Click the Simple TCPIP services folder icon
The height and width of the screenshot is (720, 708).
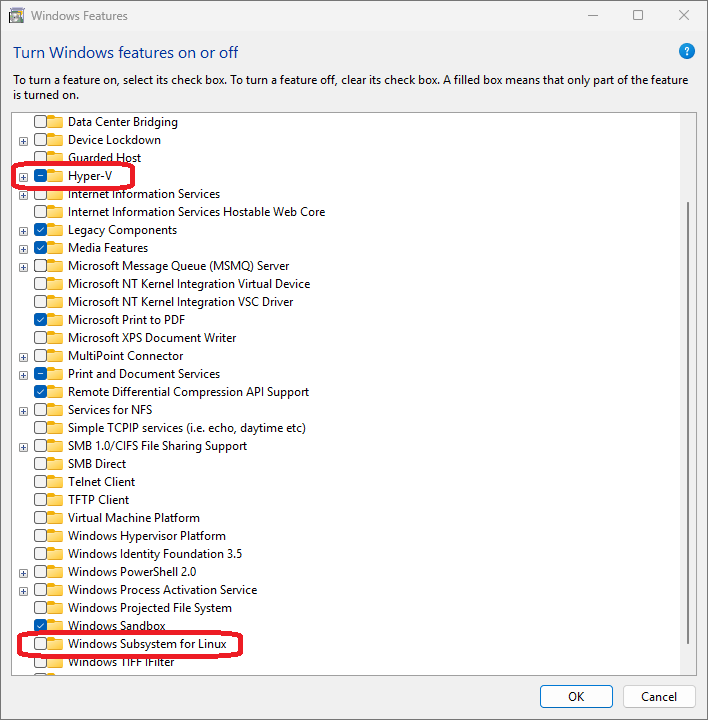pyautogui.click(x=55, y=428)
